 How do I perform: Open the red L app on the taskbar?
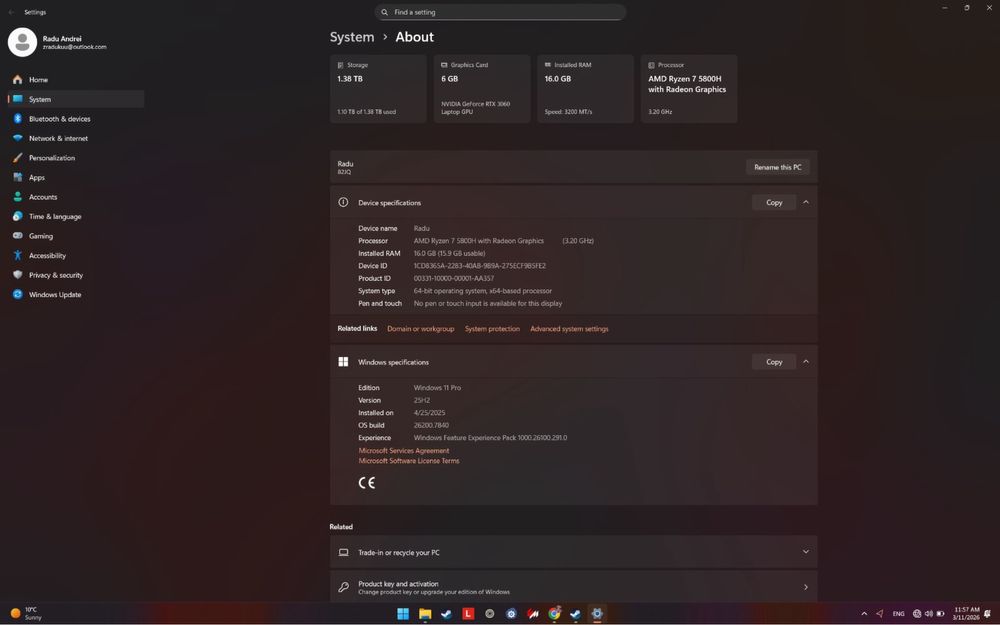(x=468, y=614)
